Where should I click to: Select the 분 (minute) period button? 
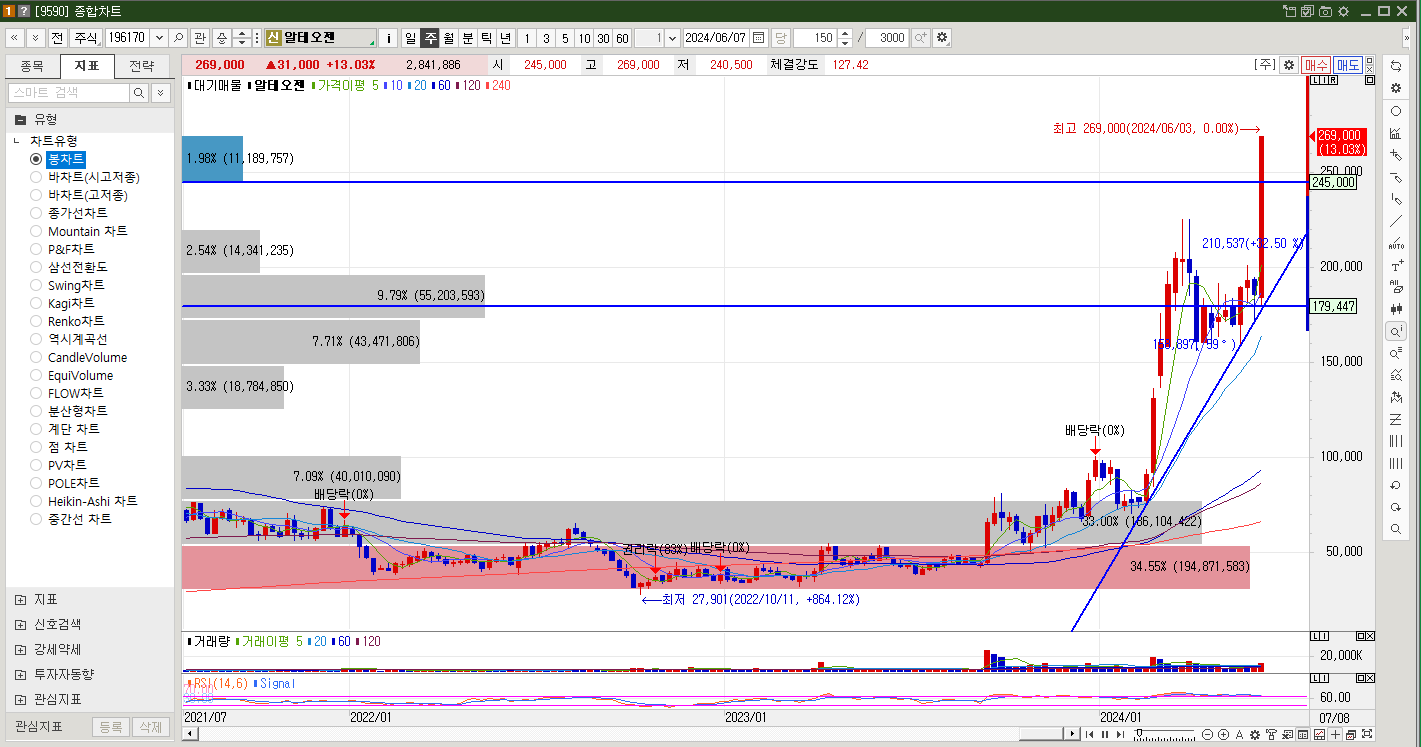point(468,38)
